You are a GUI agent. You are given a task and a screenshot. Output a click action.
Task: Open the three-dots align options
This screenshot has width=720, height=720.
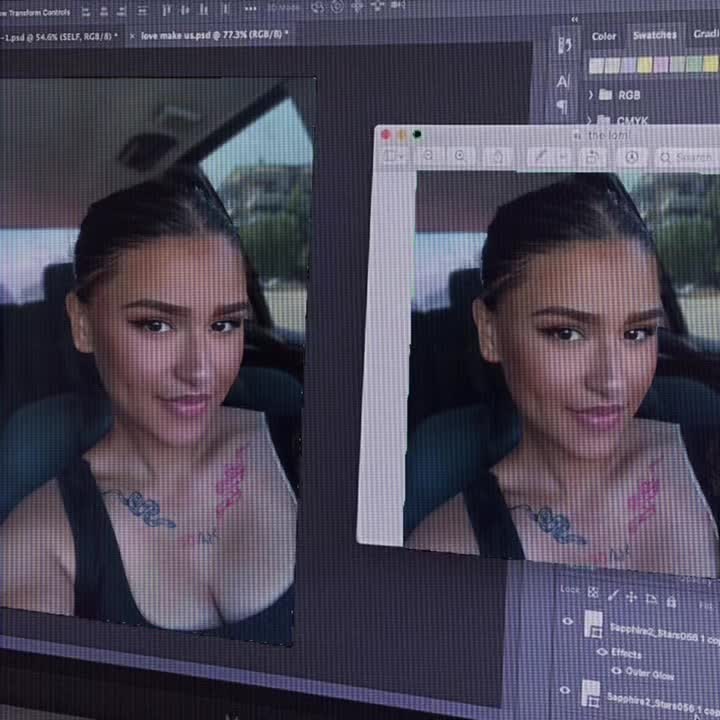250,8
